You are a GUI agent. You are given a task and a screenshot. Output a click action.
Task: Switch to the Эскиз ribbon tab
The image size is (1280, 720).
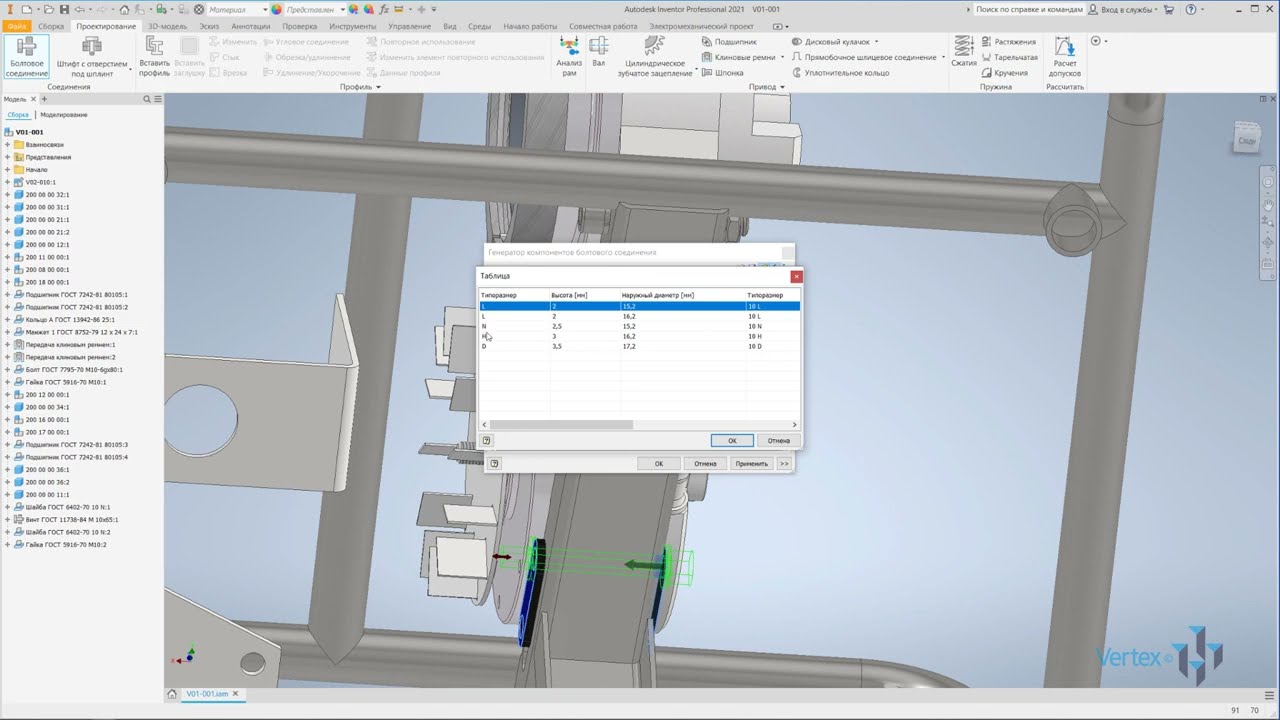pyautogui.click(x=209, y=26)
